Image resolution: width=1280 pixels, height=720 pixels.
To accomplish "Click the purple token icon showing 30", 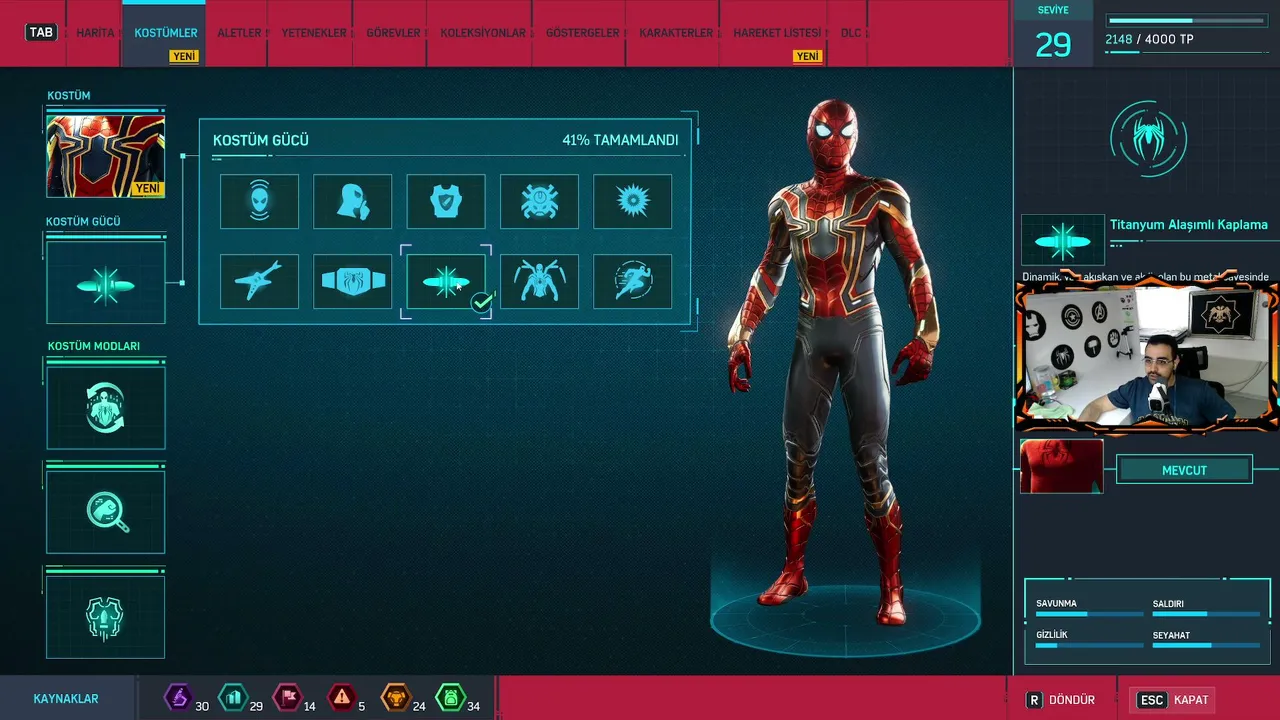I will pyautogui.click(x=178, y=697).
